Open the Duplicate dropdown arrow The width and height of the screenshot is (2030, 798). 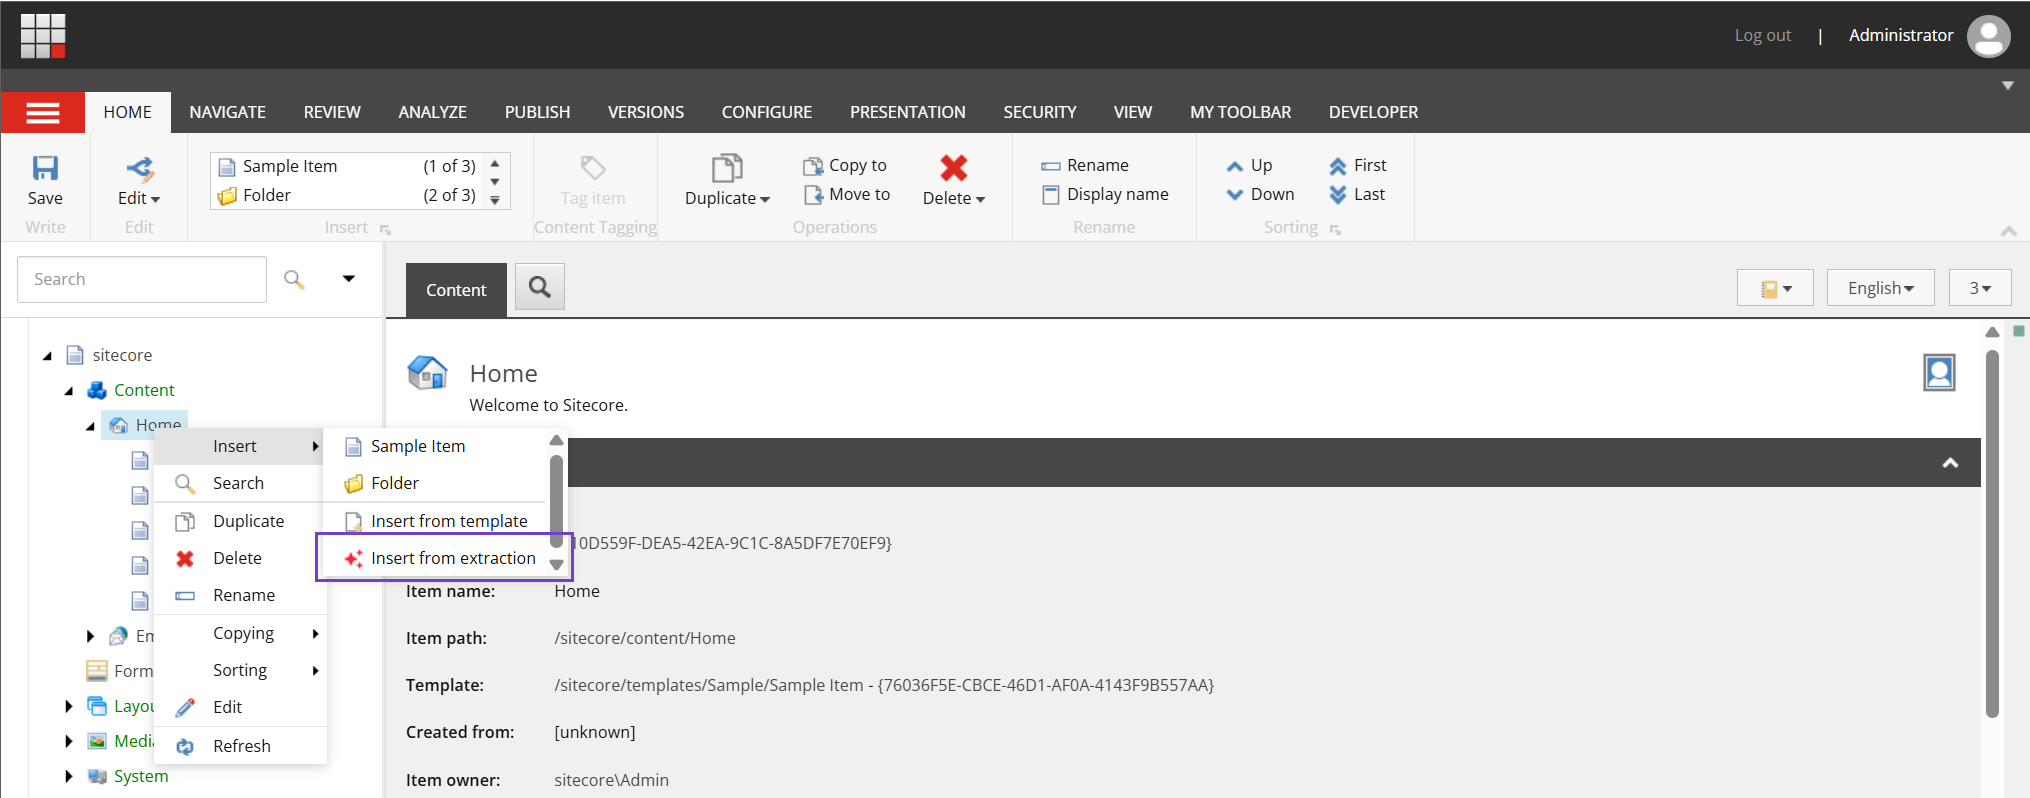(765, 200)
